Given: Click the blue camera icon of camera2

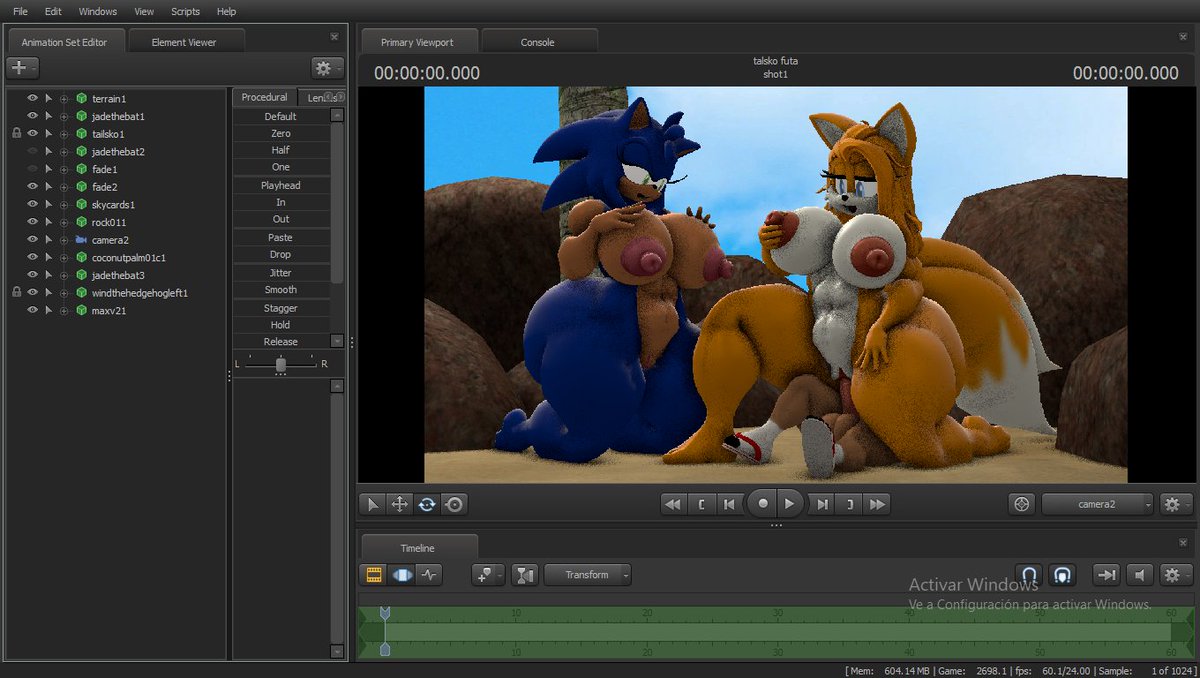Looking at the screenshot, I should (x=81, y=240).
